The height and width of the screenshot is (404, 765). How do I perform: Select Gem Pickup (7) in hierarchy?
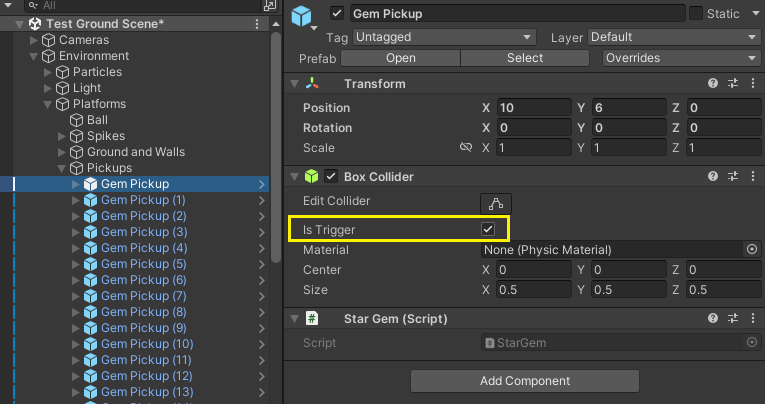[x=143, y=296]
